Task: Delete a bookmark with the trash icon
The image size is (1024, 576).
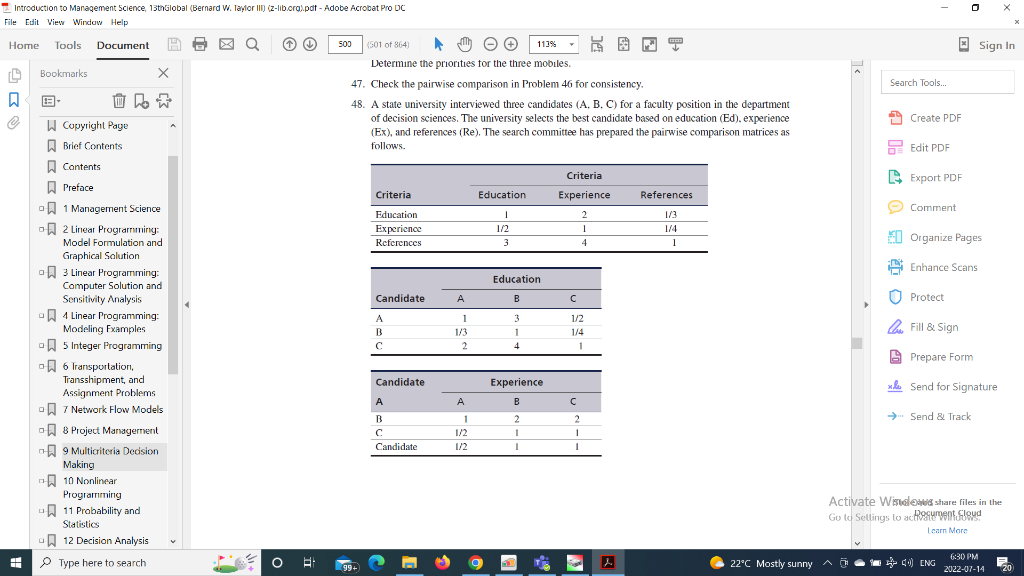Action: [x=119, y=101]
